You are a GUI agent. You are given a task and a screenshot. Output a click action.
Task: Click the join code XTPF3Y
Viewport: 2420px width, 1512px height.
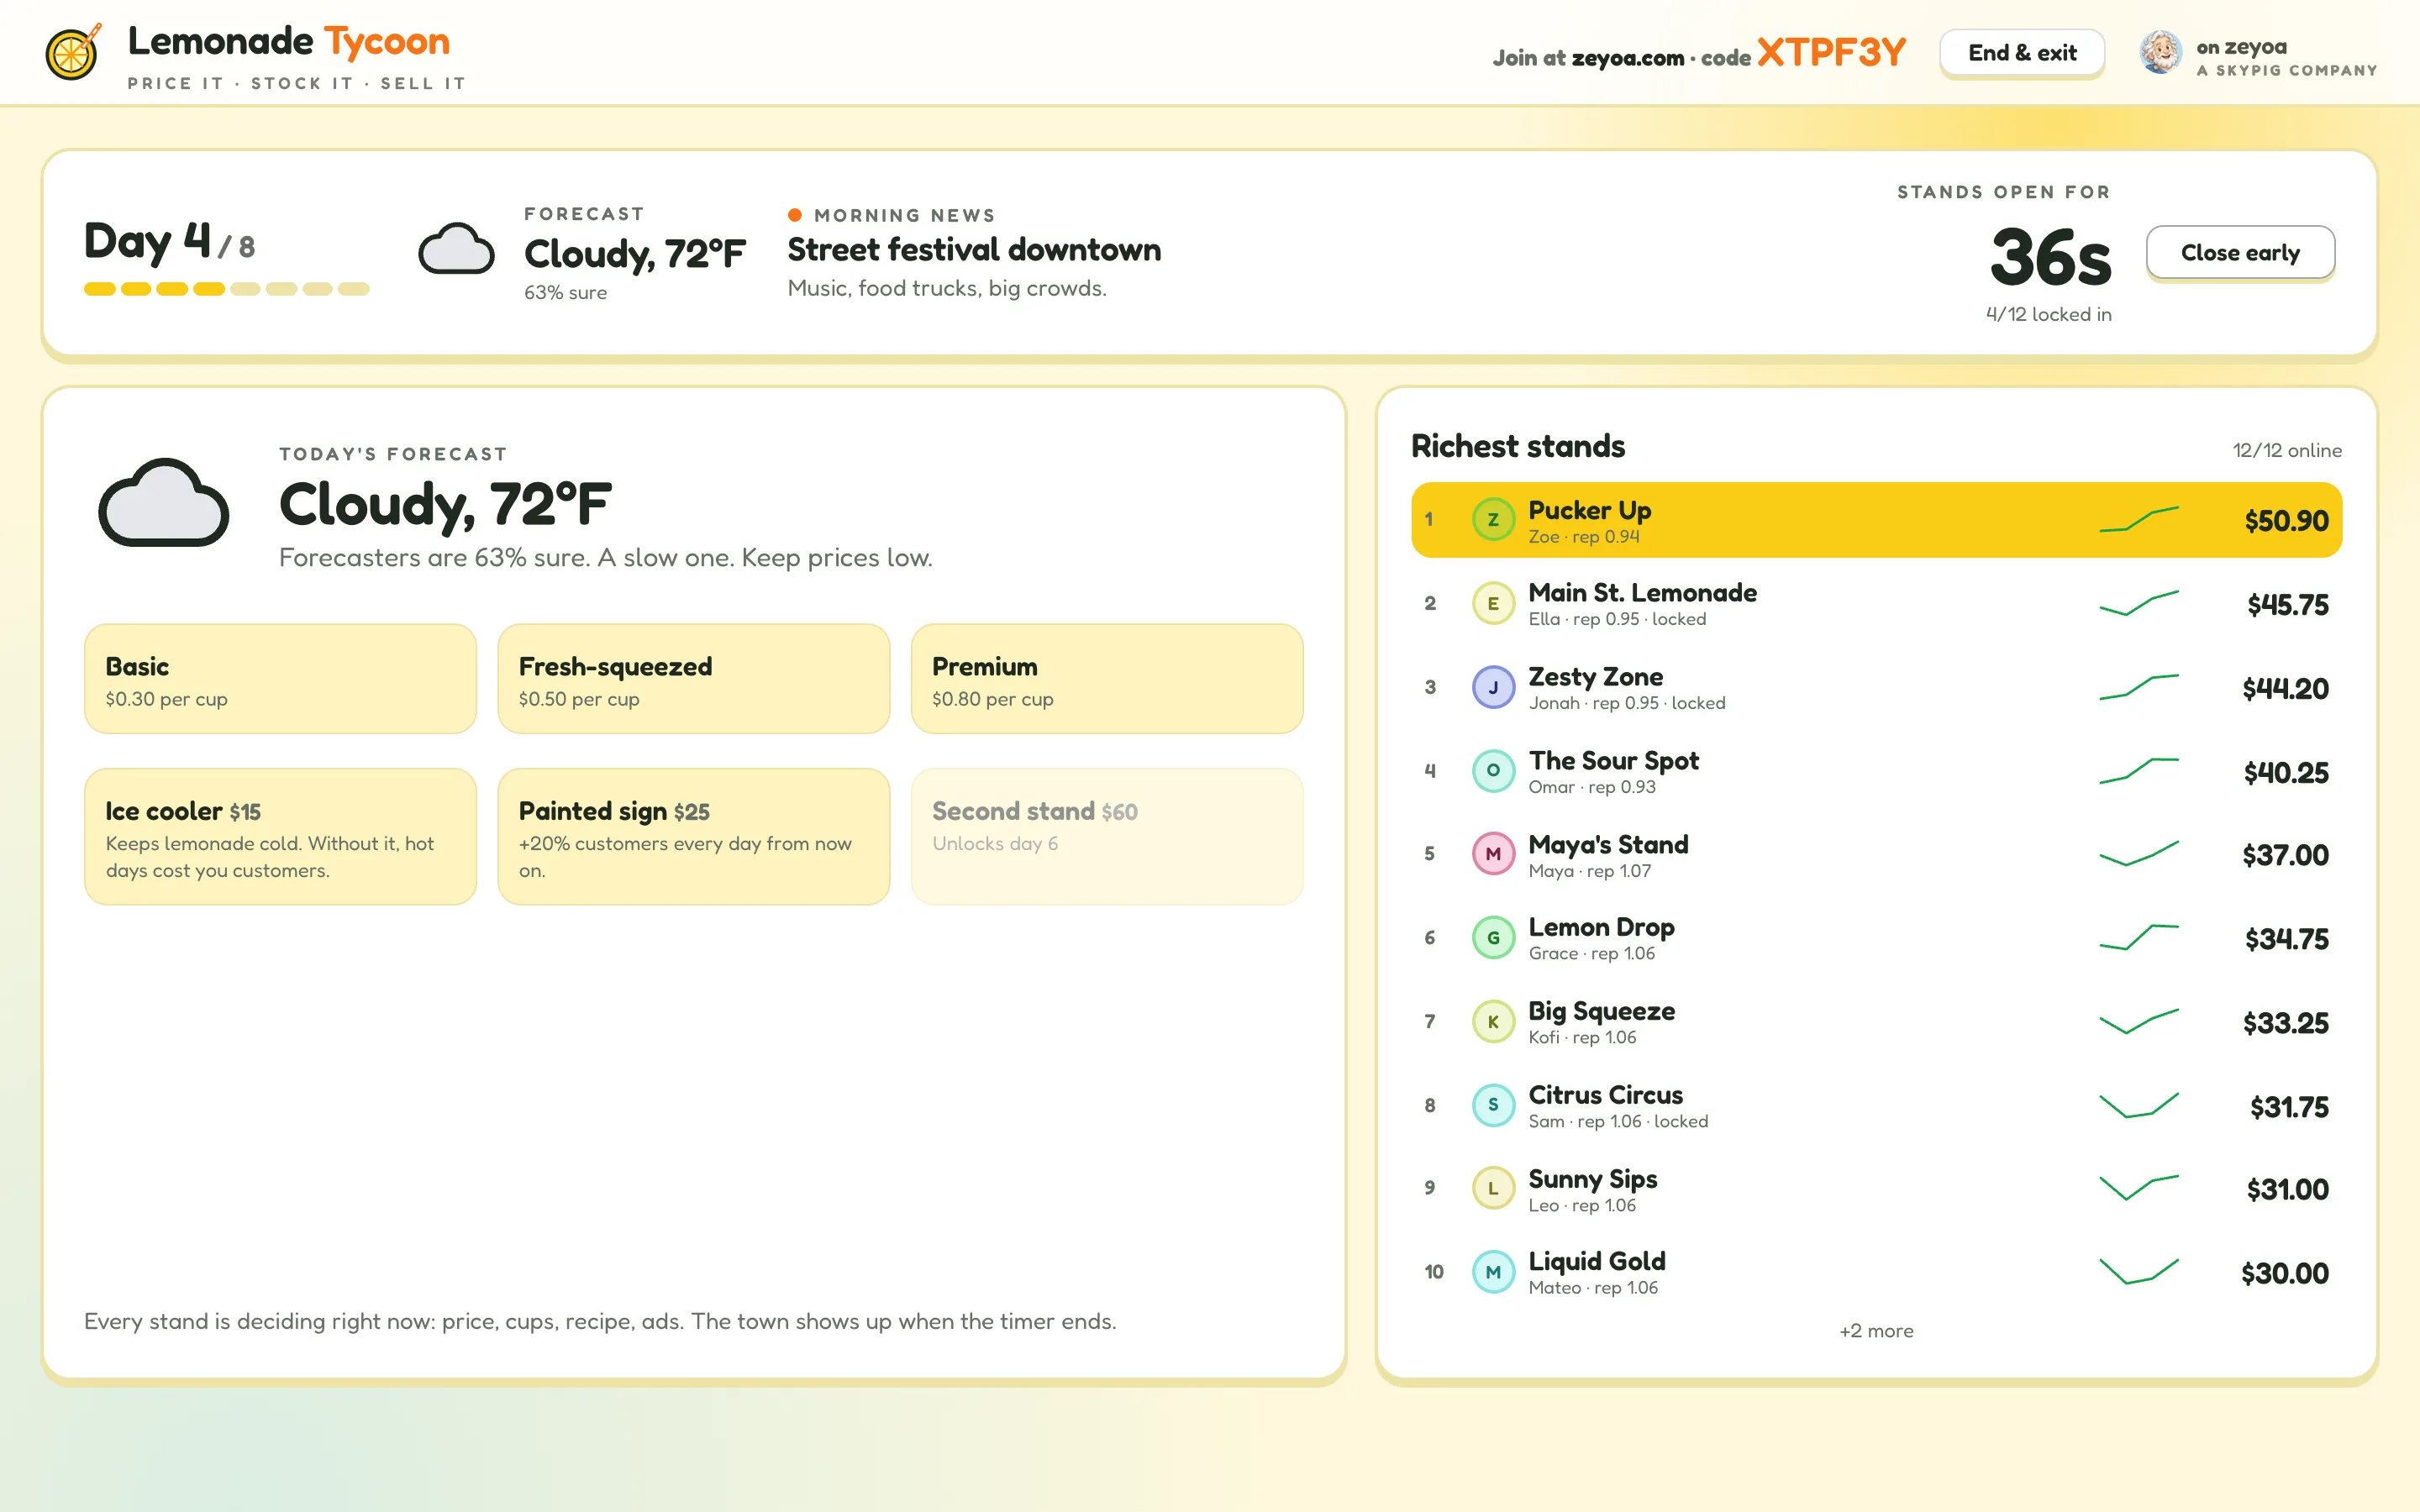1831,52
